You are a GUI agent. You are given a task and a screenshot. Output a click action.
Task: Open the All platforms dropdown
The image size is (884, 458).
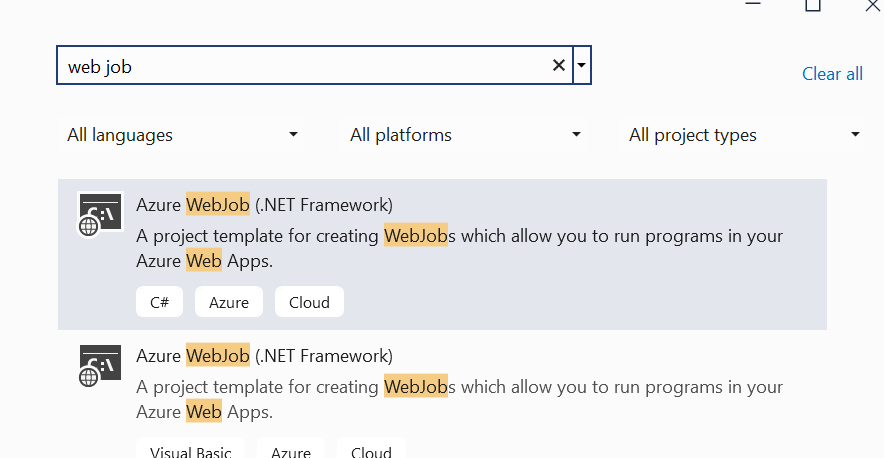coord(463,135)
